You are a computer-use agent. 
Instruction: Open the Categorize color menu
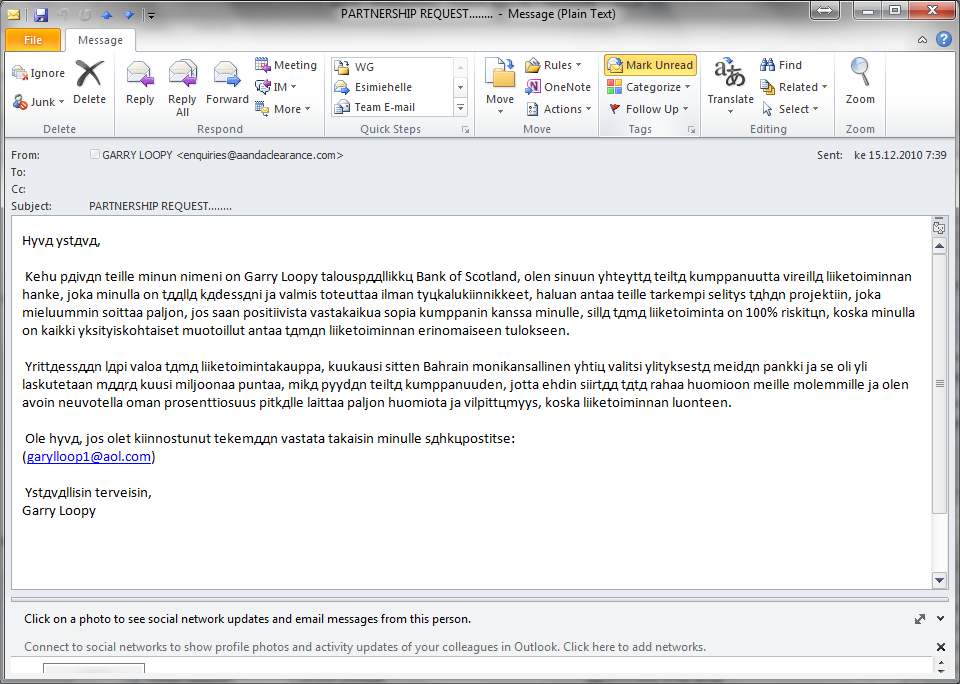click(649, 87)
